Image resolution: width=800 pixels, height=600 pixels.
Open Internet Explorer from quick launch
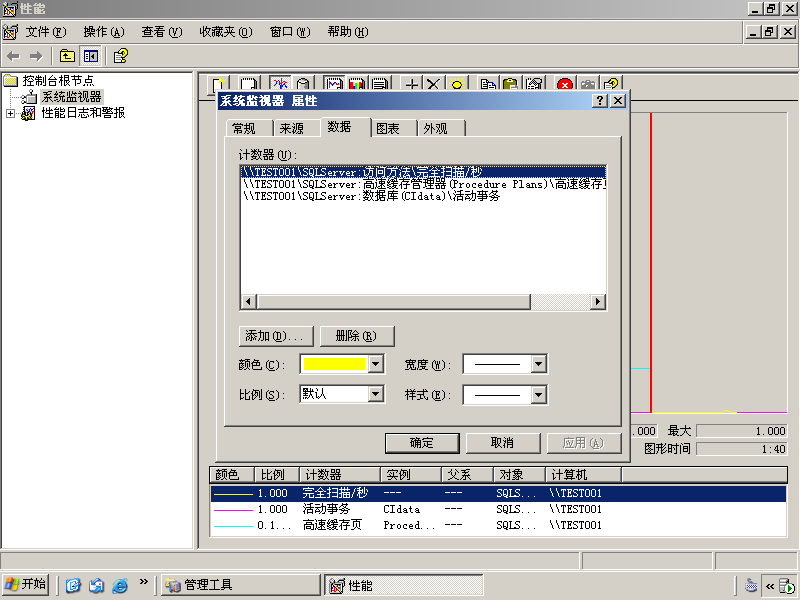coord(120,585)
